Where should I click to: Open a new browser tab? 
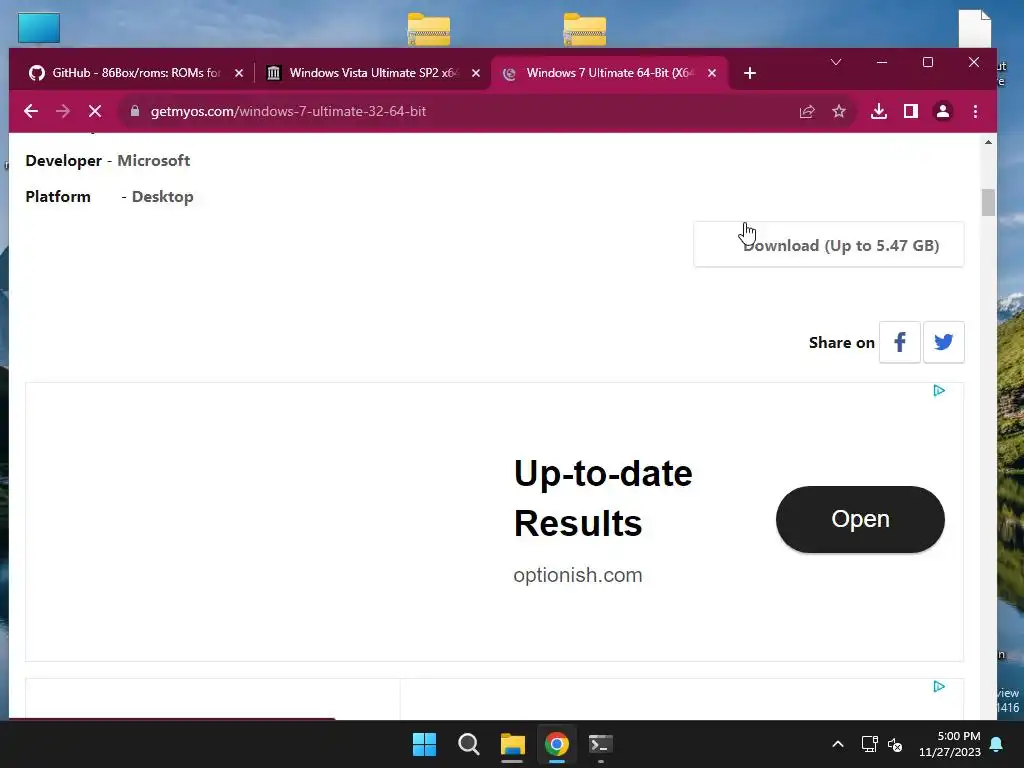pos(750,73)
